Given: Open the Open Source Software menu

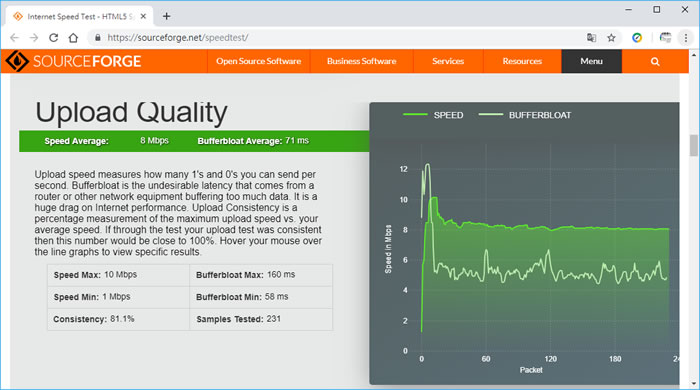Looking at the screenshot, I should [x=258, y=61].
